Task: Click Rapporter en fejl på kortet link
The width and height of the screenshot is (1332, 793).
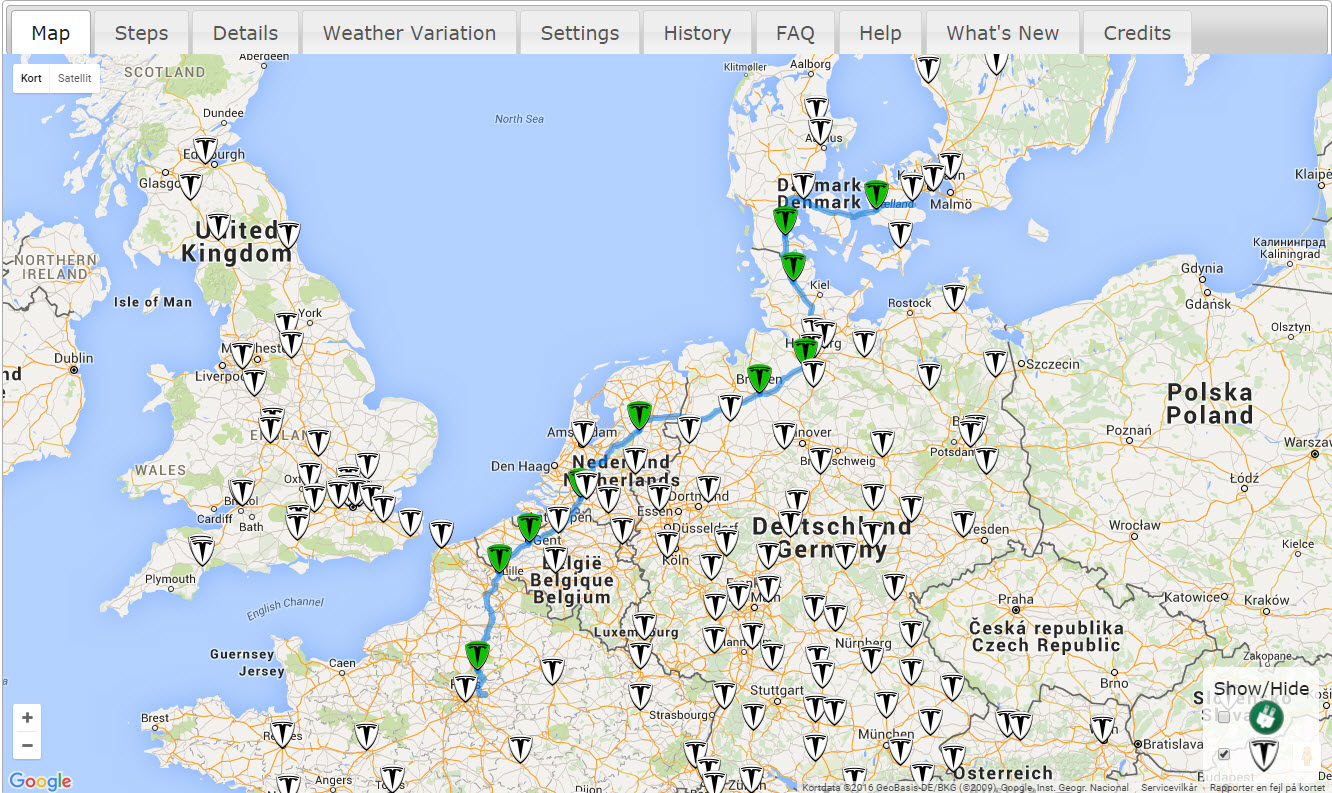Action: point(1267,787)
